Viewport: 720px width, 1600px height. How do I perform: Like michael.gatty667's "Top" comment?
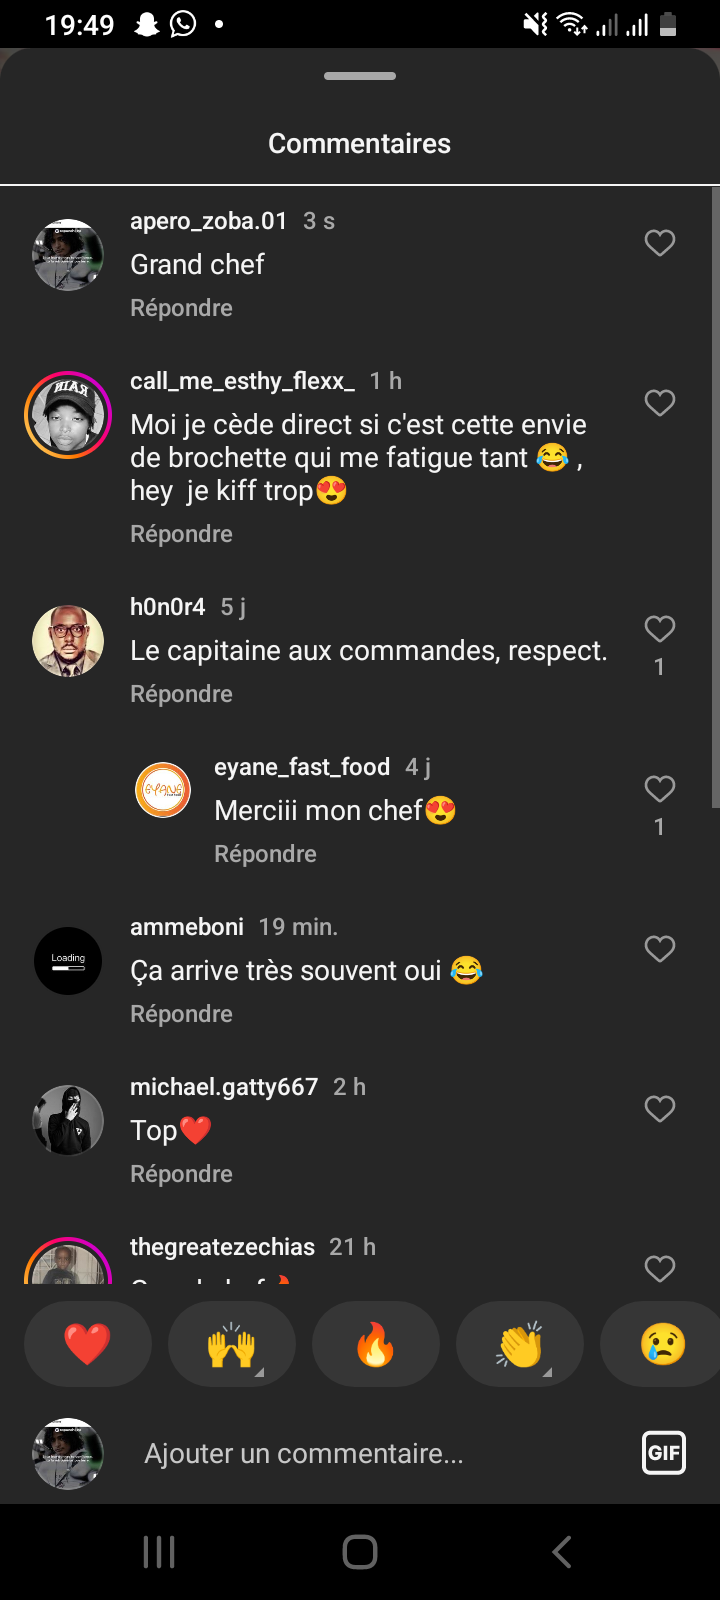(659, 1109)
